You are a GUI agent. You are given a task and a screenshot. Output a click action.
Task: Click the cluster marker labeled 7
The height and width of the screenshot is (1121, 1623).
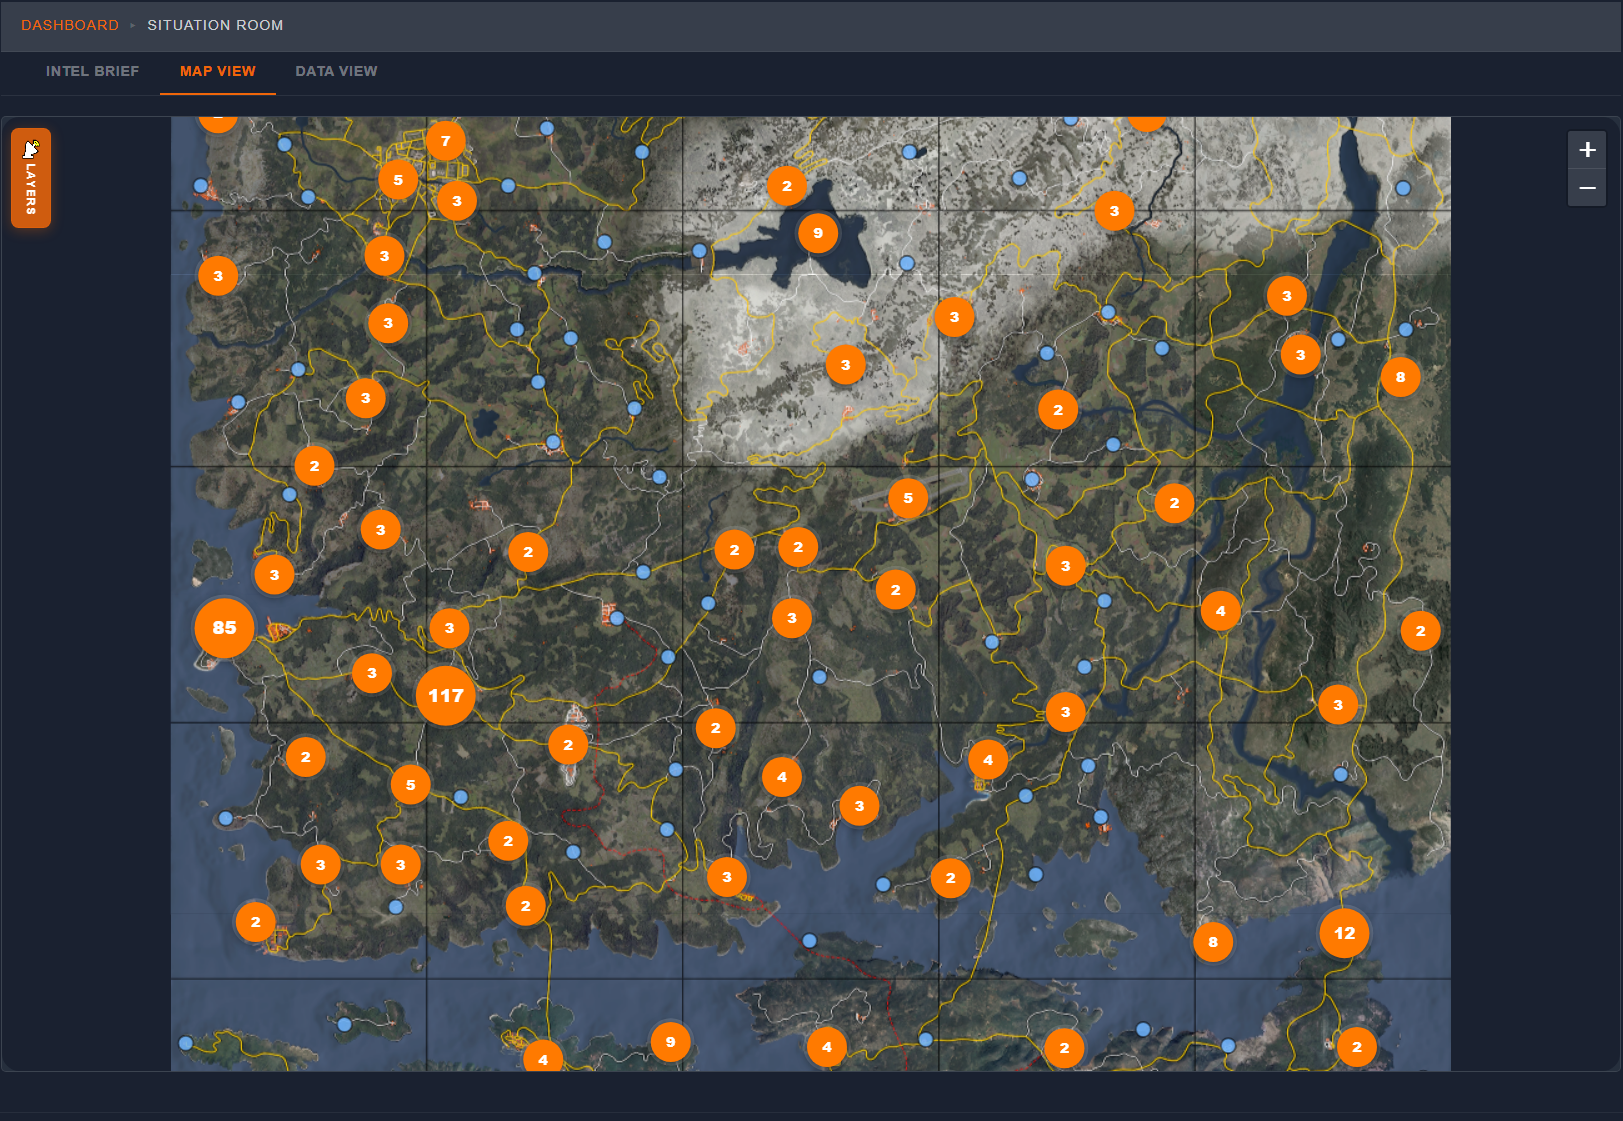446,141
